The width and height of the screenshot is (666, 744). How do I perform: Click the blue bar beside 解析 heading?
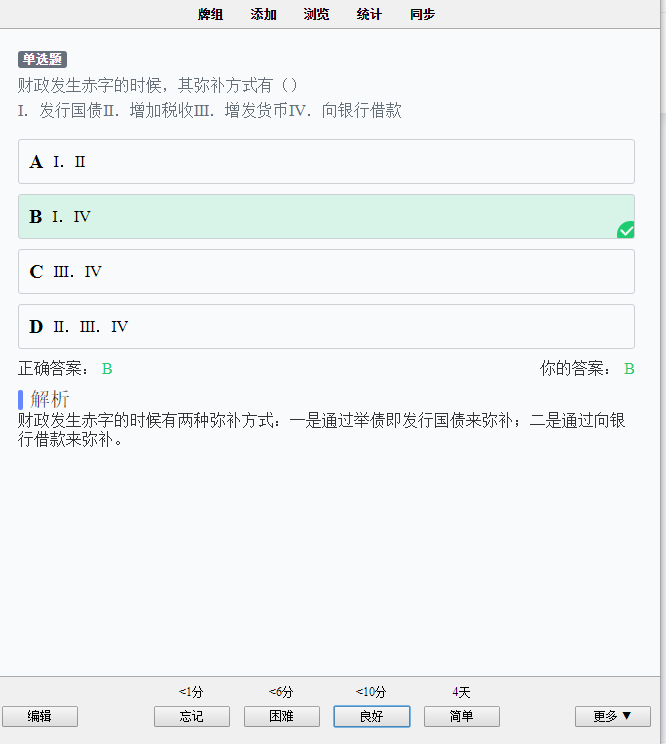pyautogui.click(x=20, y=400)
